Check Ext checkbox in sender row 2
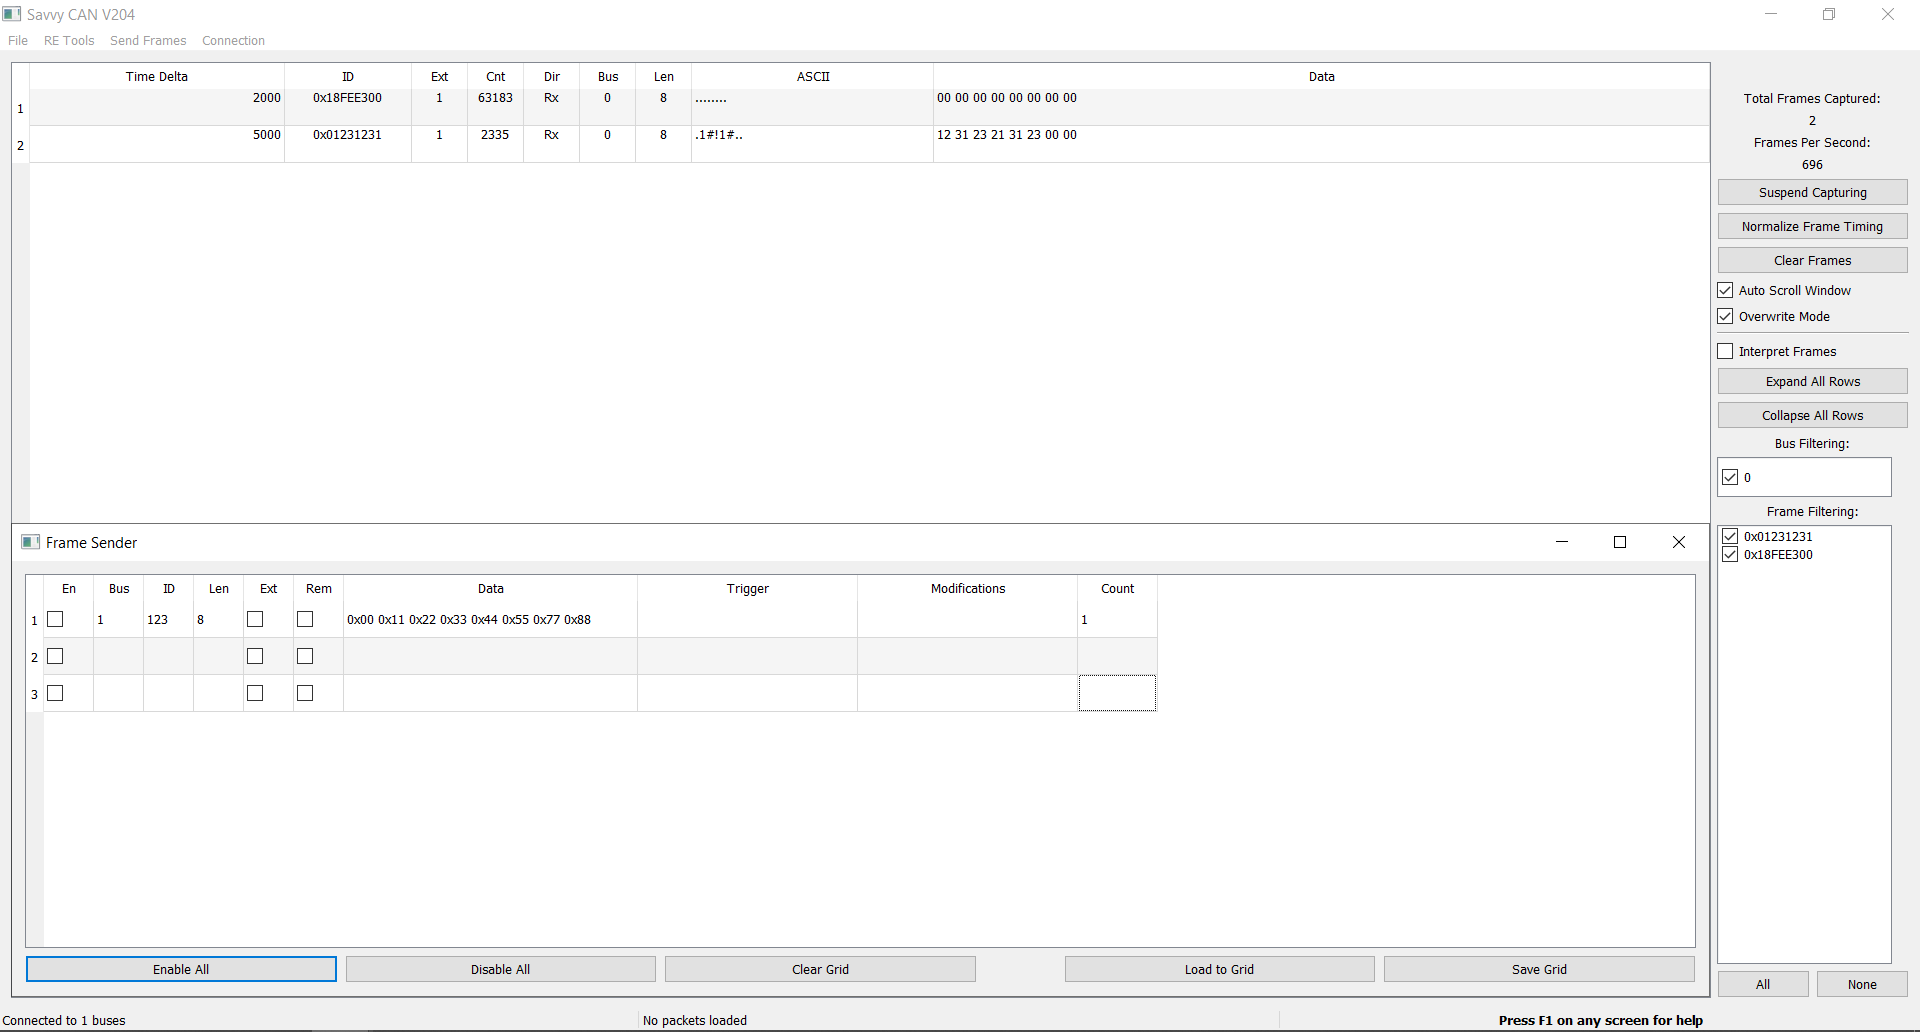The height and width of the screenshot is (1032, 1920). pos(255,656)
